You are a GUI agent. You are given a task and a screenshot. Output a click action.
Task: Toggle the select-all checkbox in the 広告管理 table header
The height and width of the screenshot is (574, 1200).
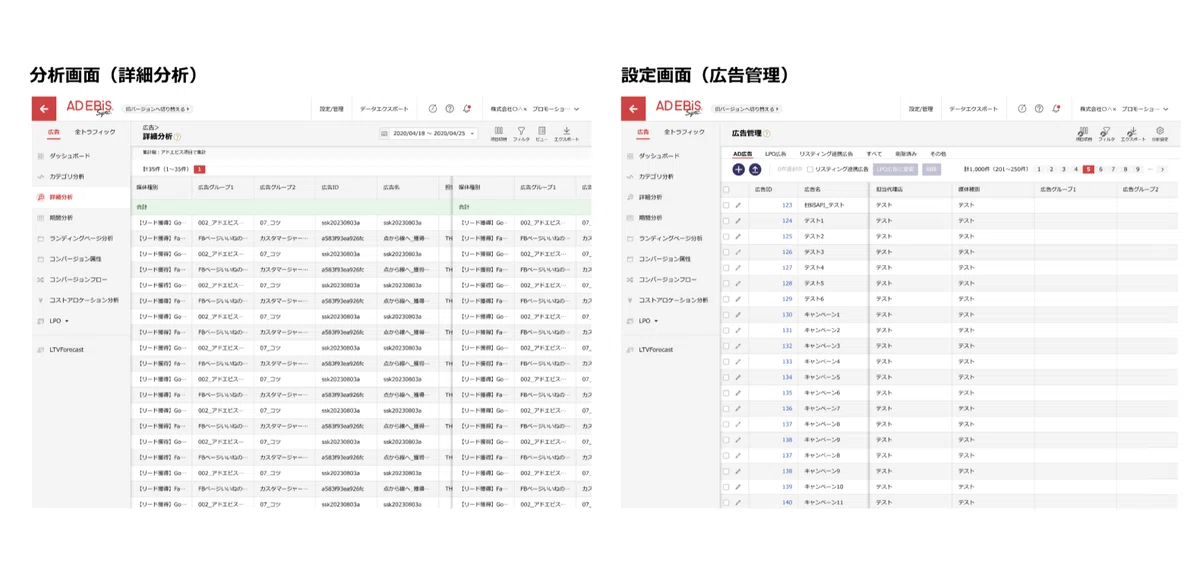coord(726,189)
